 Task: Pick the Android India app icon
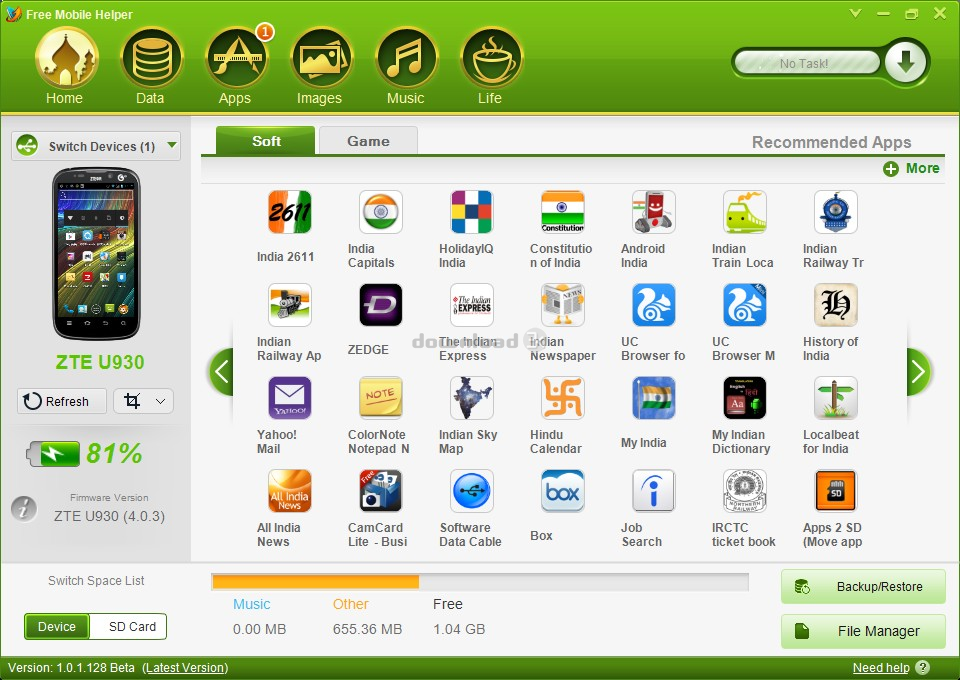(x=653, y=212)
